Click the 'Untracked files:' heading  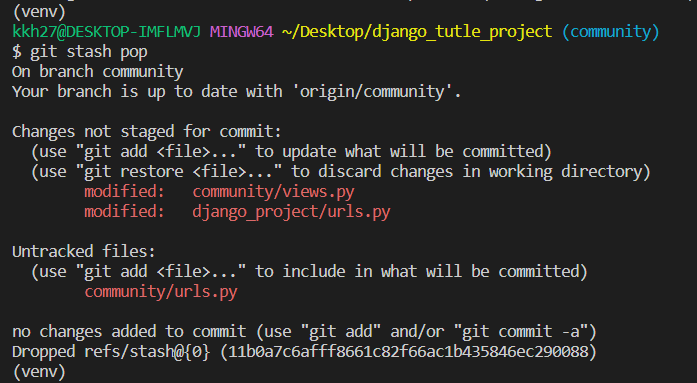tap(84, 252)
